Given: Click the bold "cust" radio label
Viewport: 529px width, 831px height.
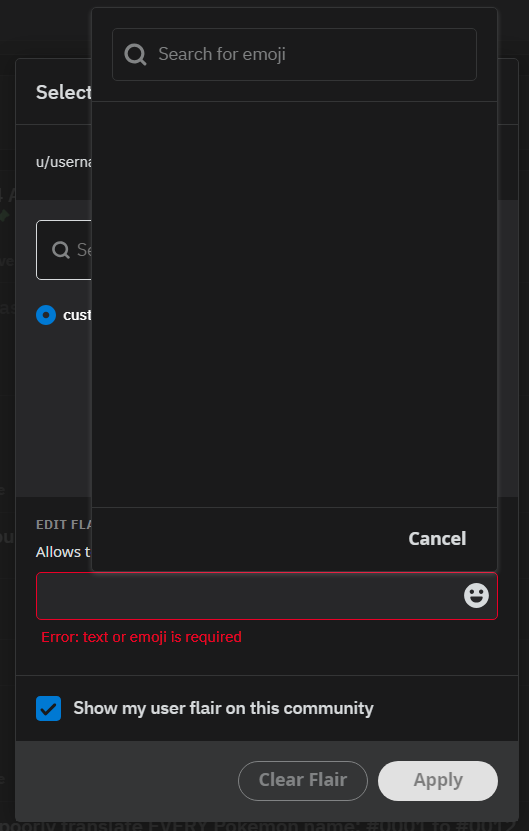Looking at the screenshot, I should tap(77, 315).
